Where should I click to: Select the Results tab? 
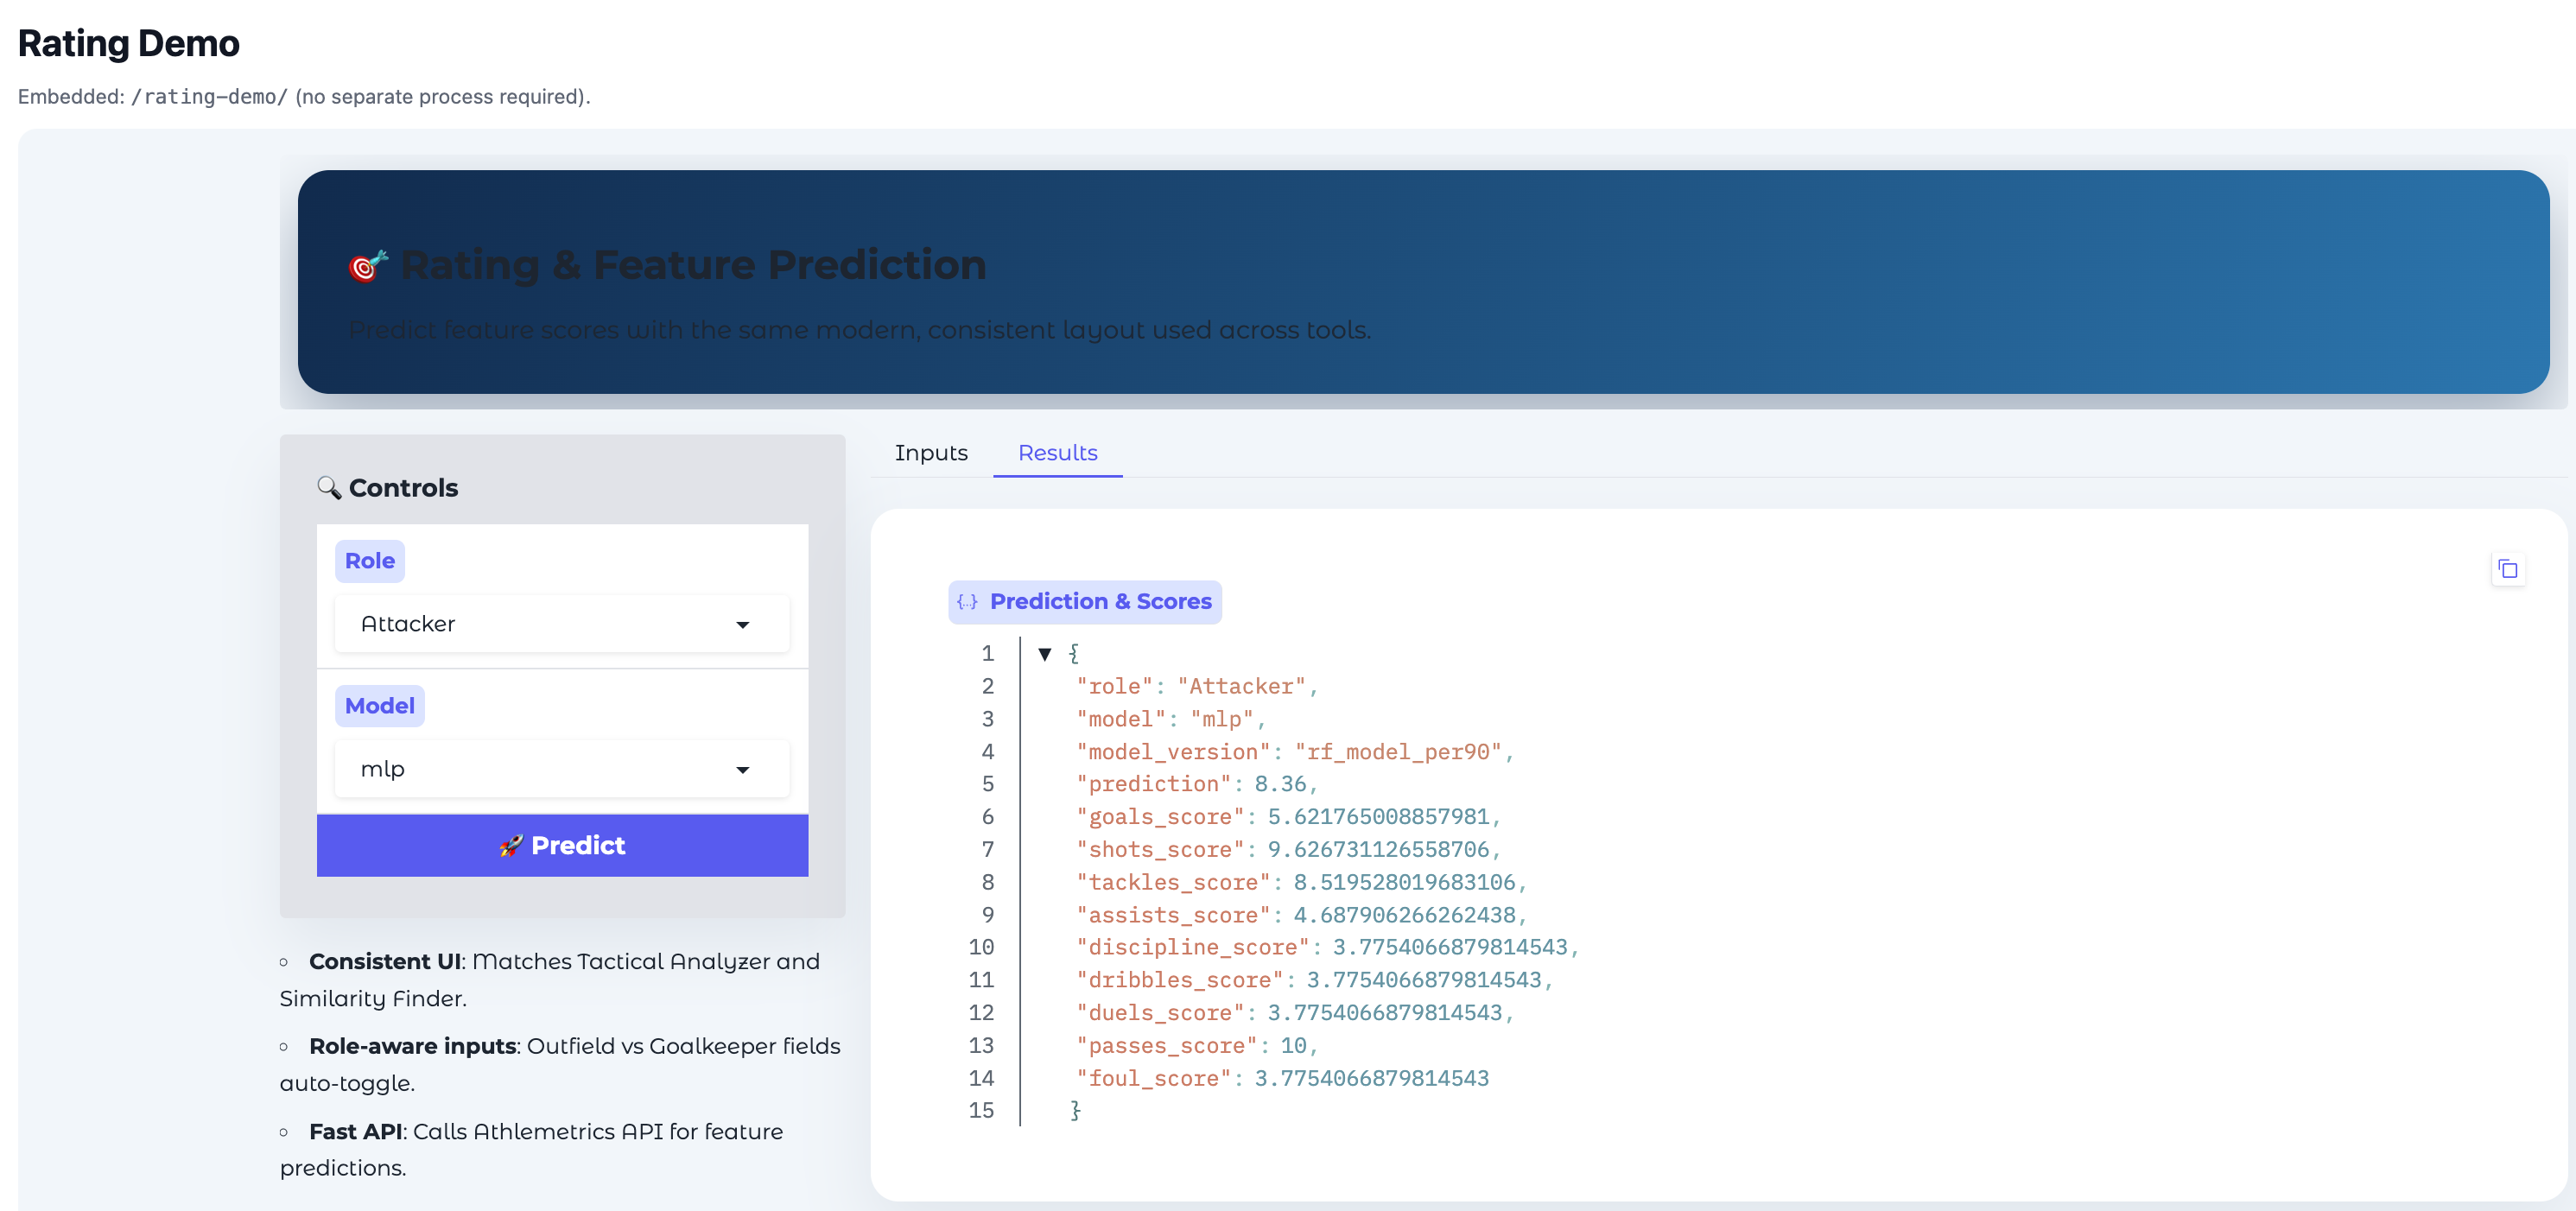click(1057, 453)
